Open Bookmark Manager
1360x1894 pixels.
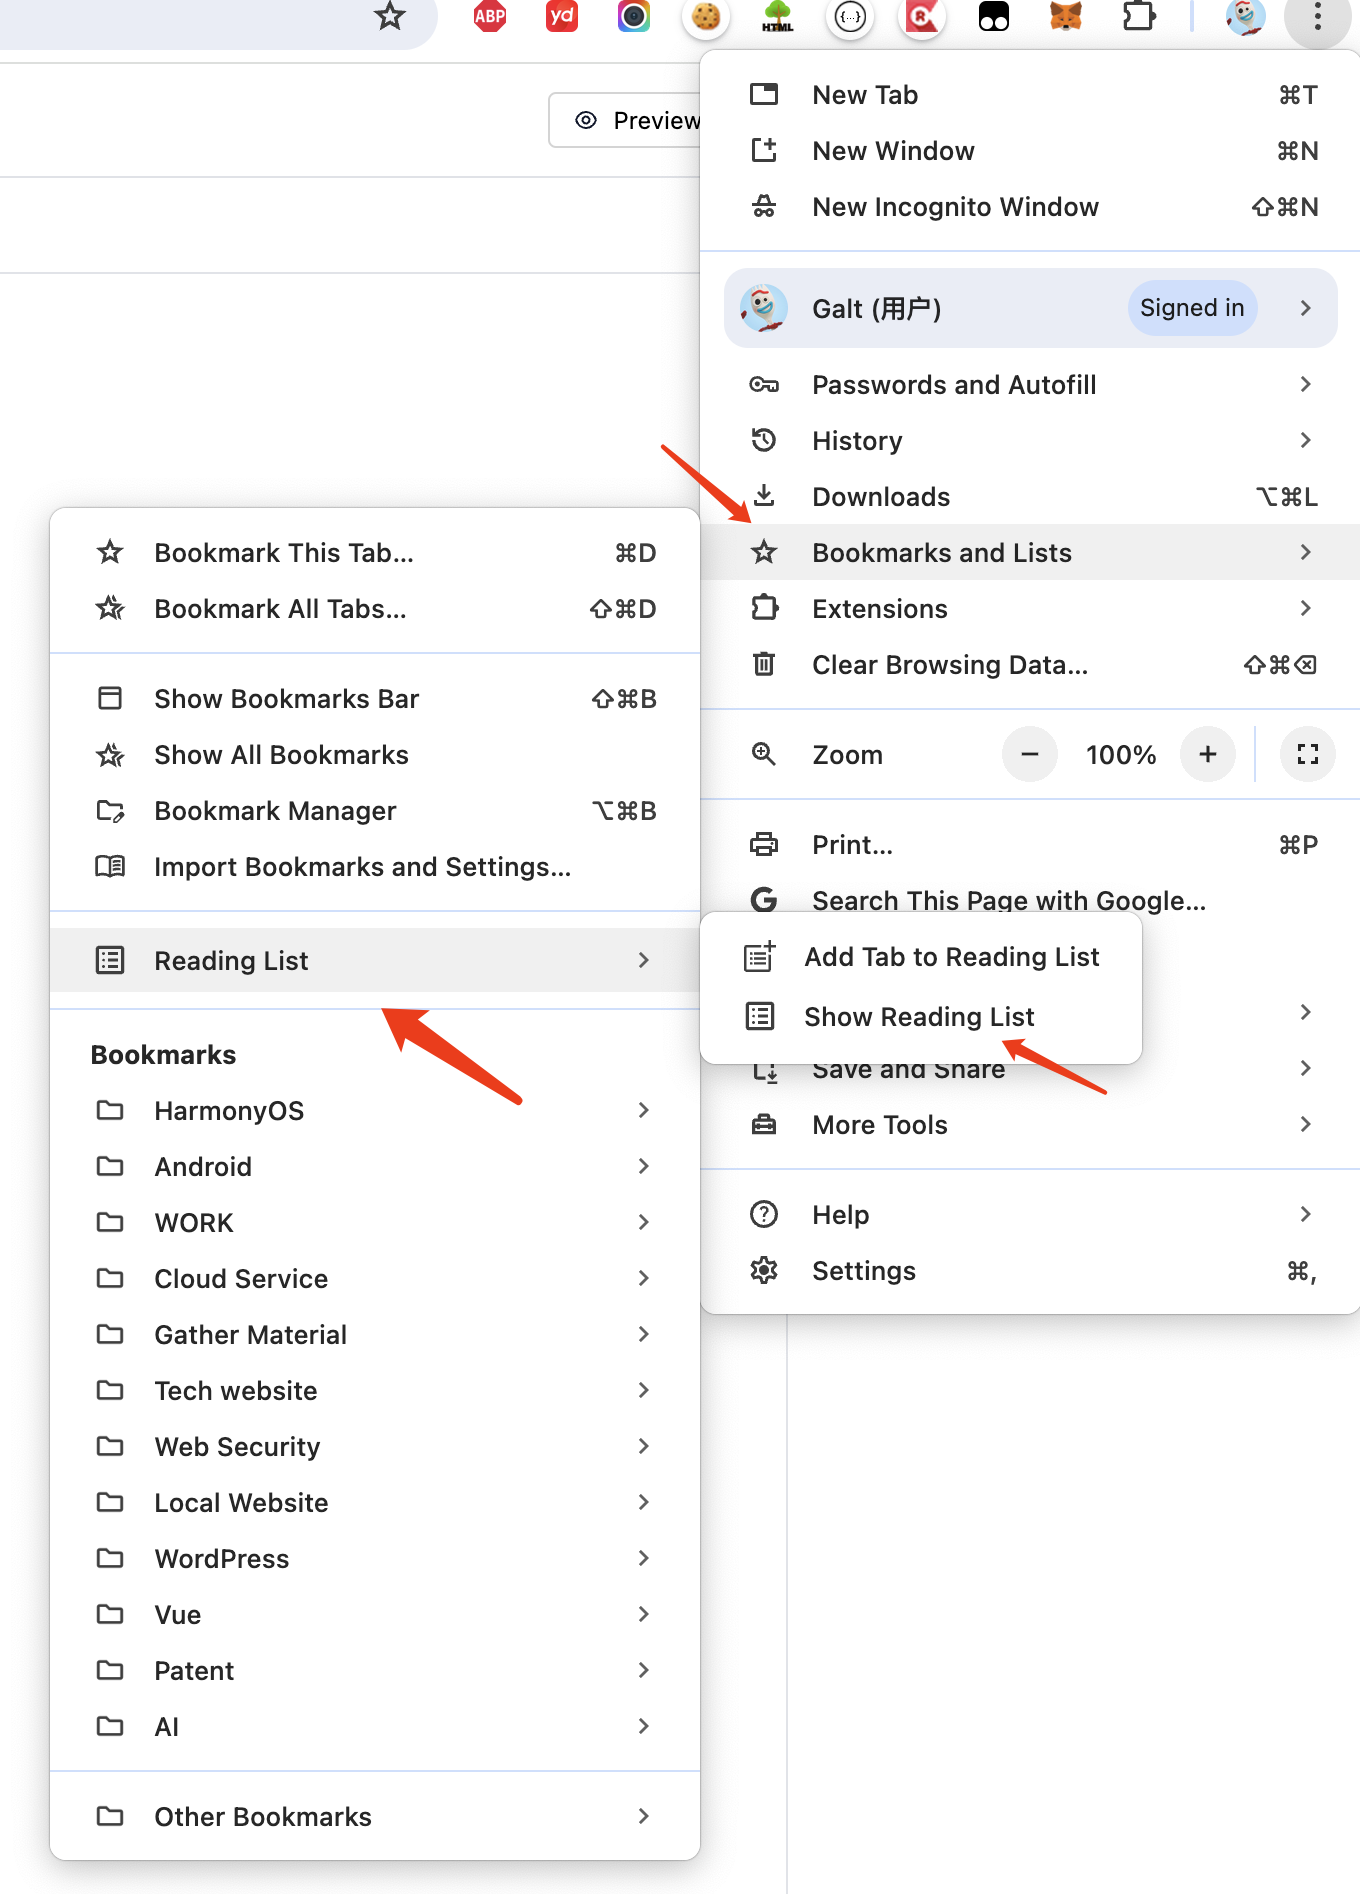coord(275,811)
